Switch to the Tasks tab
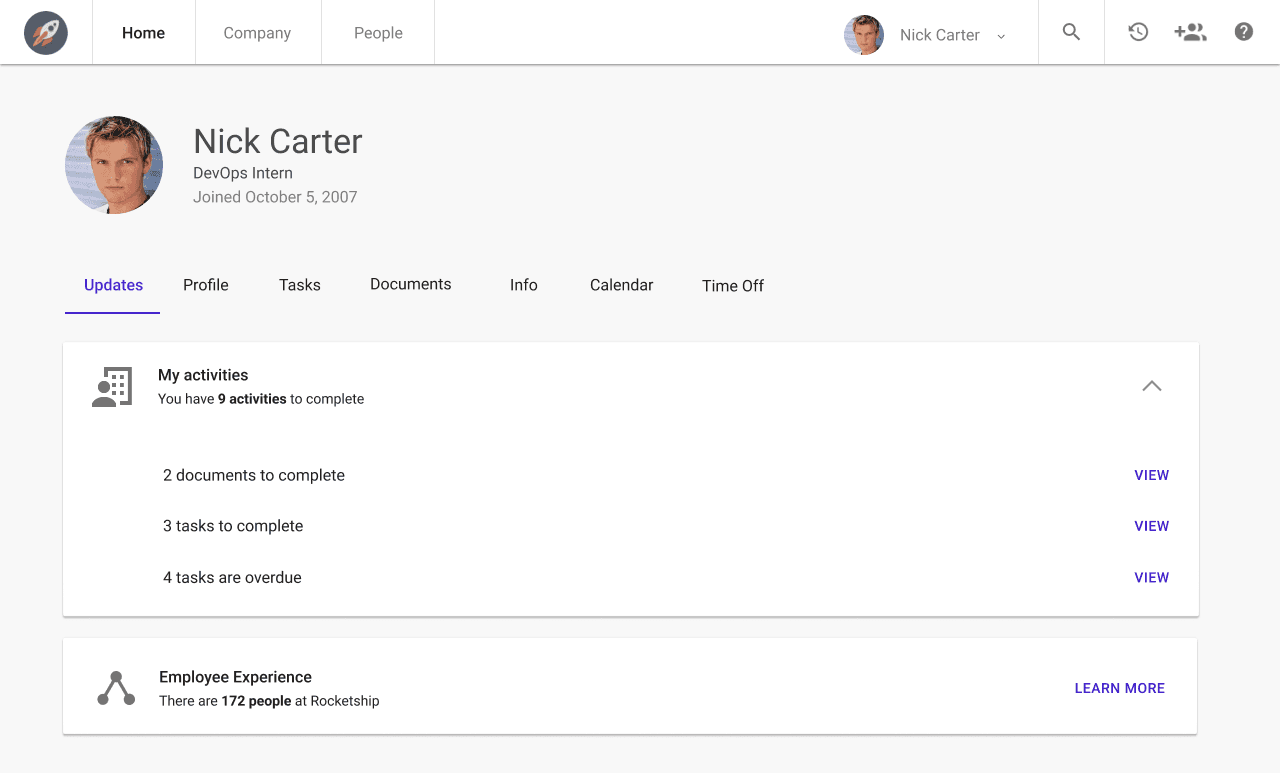Screen dimensions: 1280x773 tap(300, 285)
